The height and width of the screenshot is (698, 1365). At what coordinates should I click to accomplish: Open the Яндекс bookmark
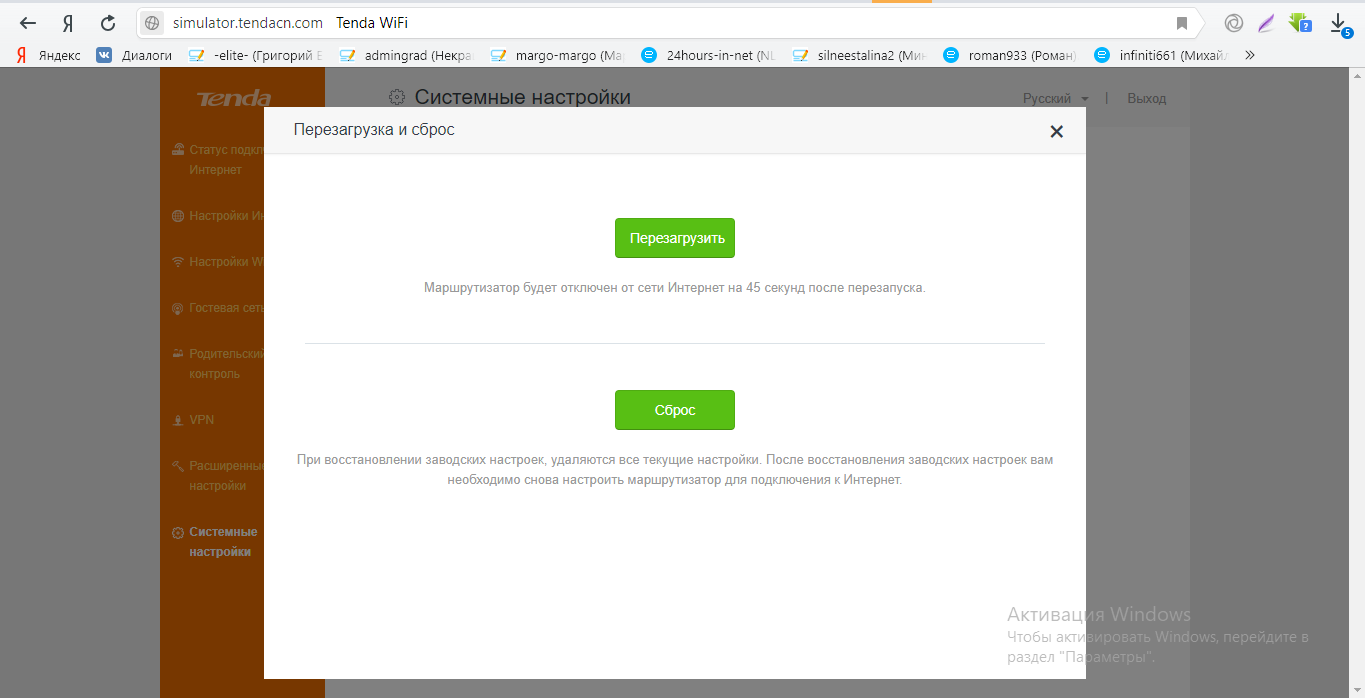[49, 56]
